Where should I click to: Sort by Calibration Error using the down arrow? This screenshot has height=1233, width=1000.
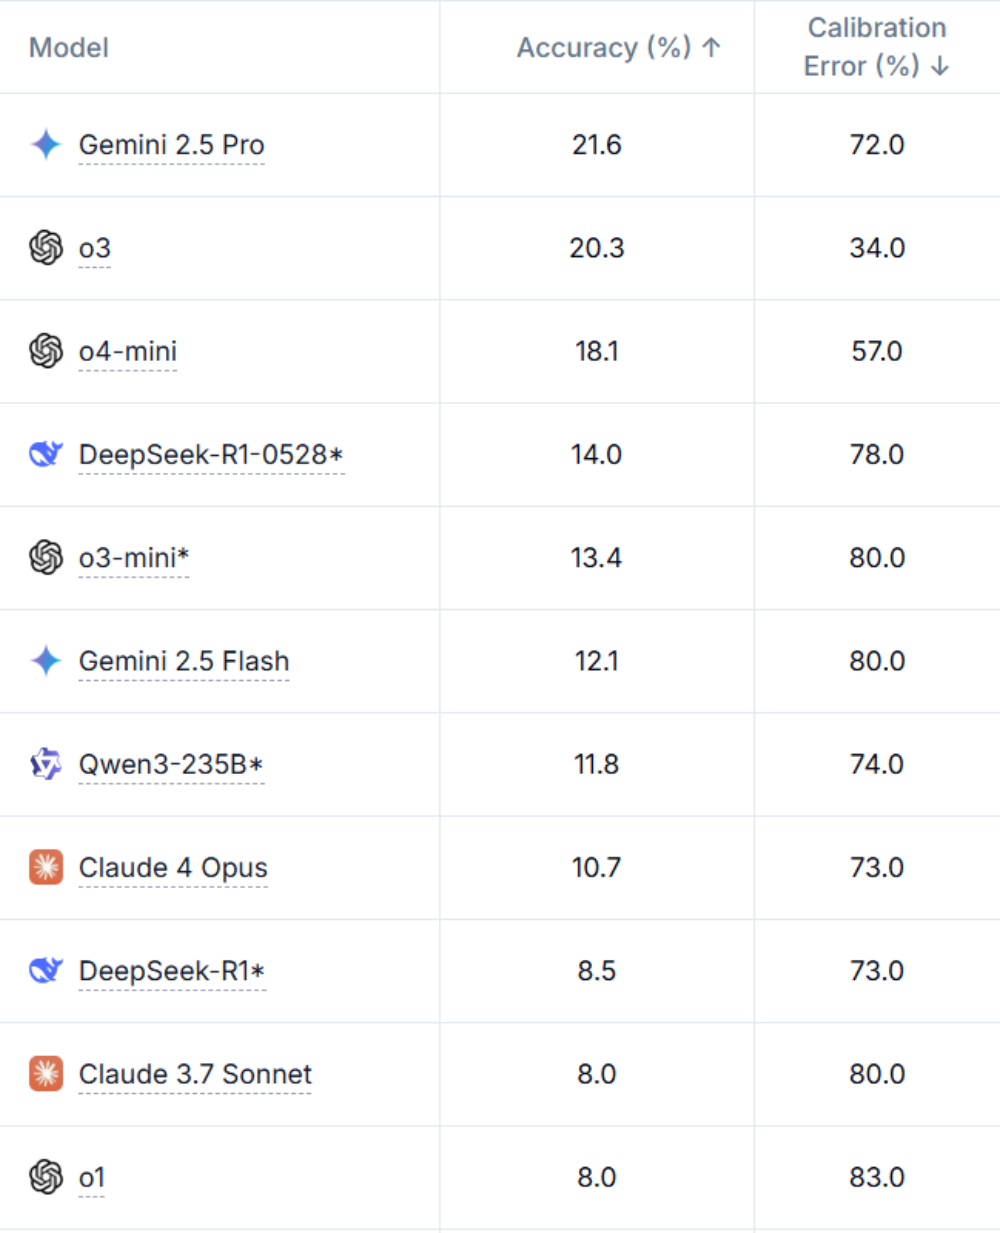click(939, 67)
